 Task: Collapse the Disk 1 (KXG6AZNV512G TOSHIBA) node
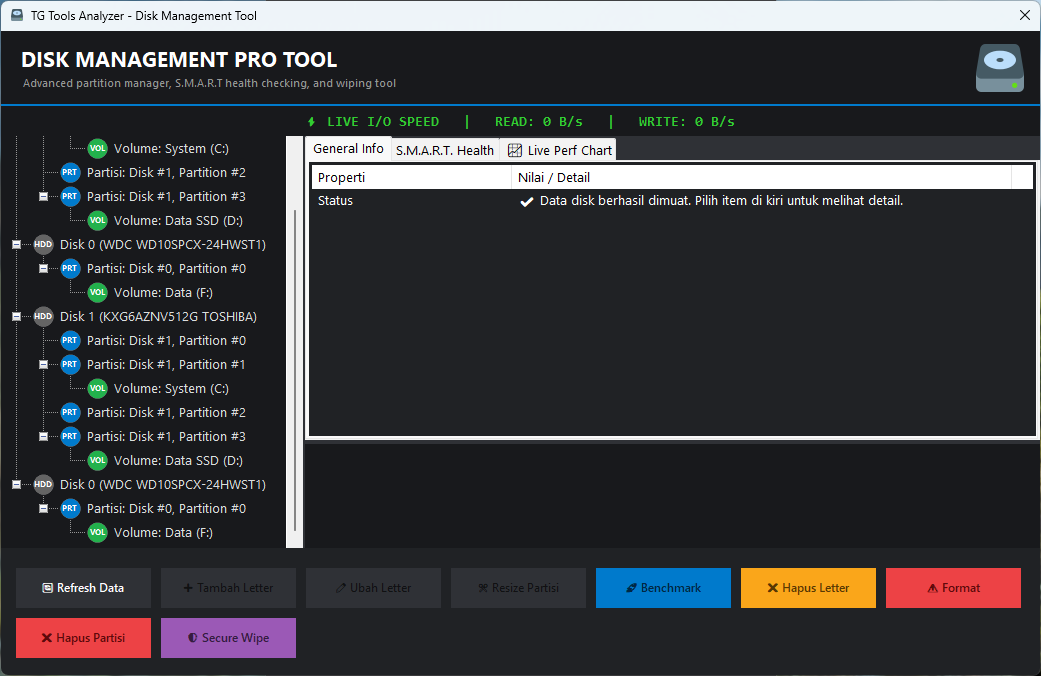(17, 317)
